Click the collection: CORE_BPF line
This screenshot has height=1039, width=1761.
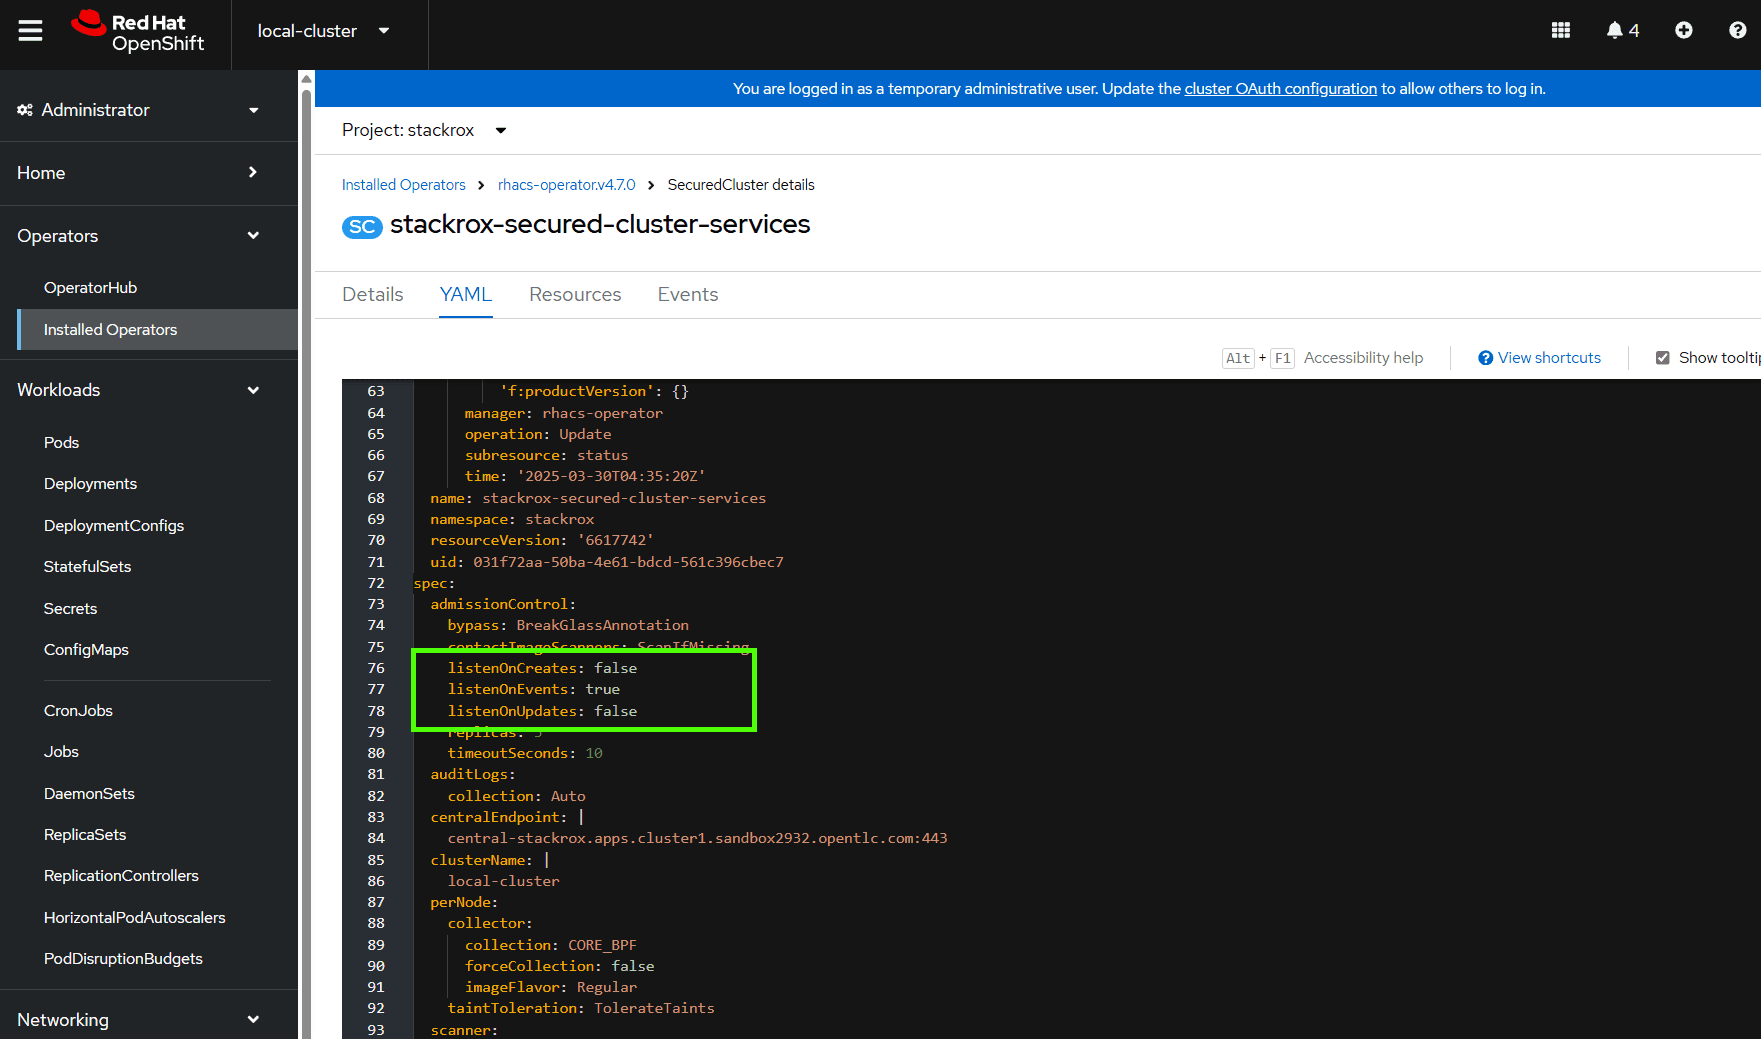click(x=550, y=945)
